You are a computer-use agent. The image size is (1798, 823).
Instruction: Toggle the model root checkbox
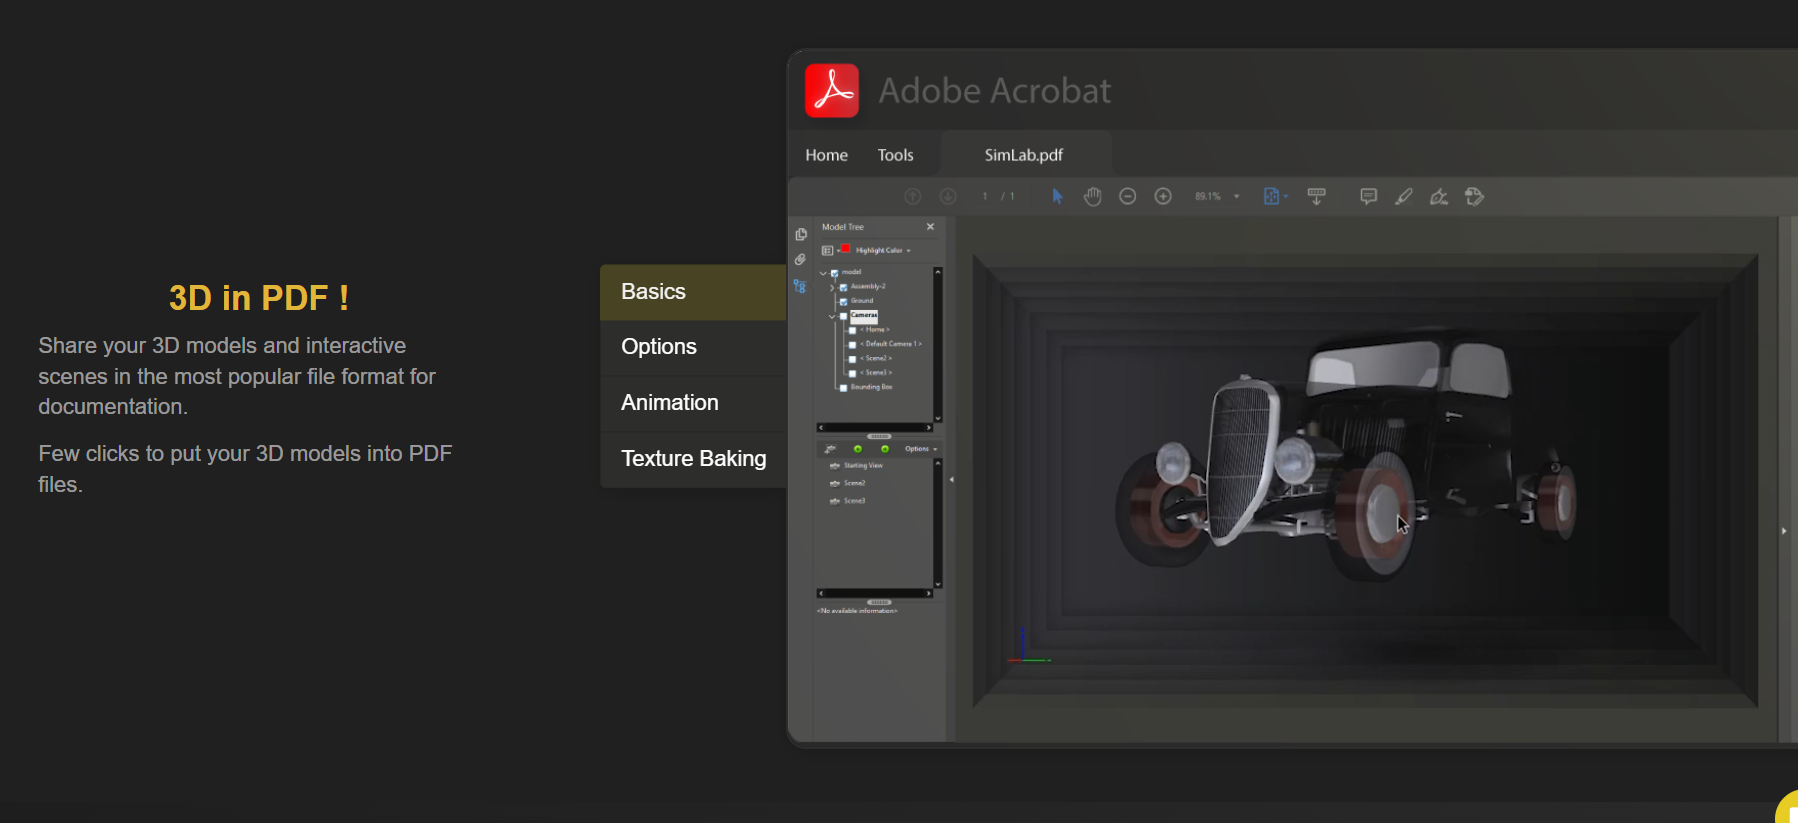(x=835, y=273)
